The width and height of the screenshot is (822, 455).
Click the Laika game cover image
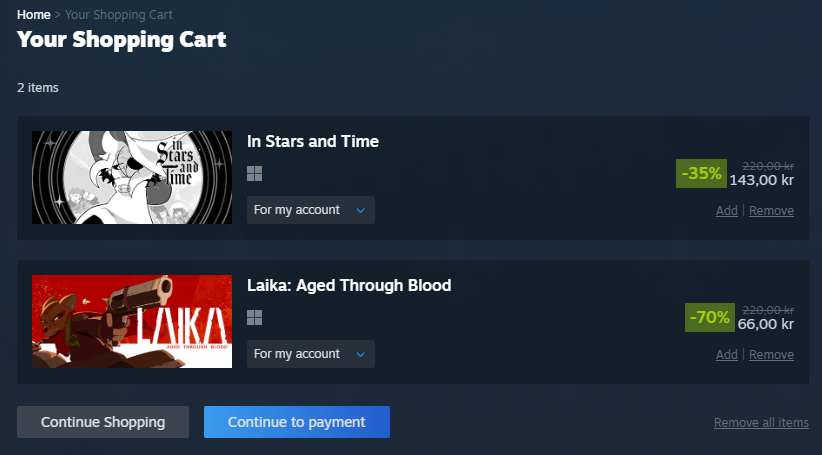(x=132, y=321)
